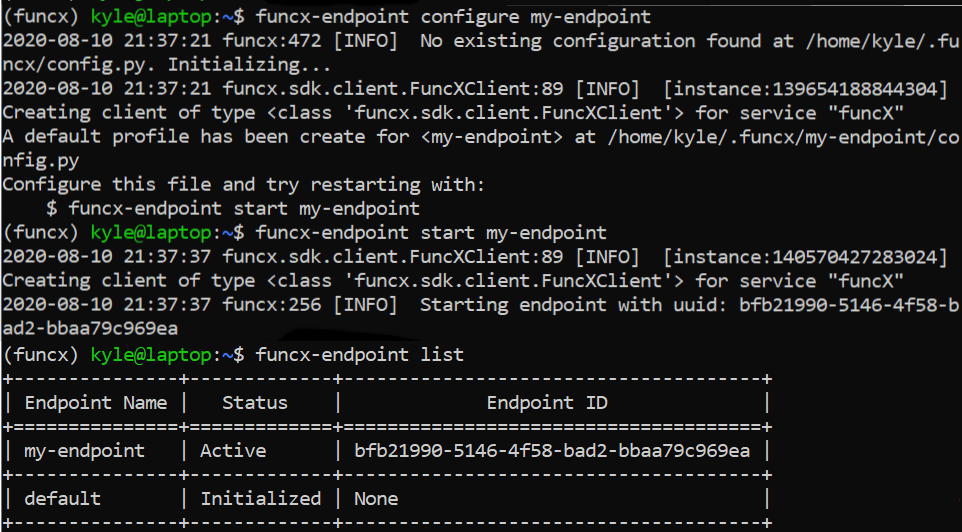Click the '[instance:140570427283024]' text

pyautogui.click(x=806, y=257)
